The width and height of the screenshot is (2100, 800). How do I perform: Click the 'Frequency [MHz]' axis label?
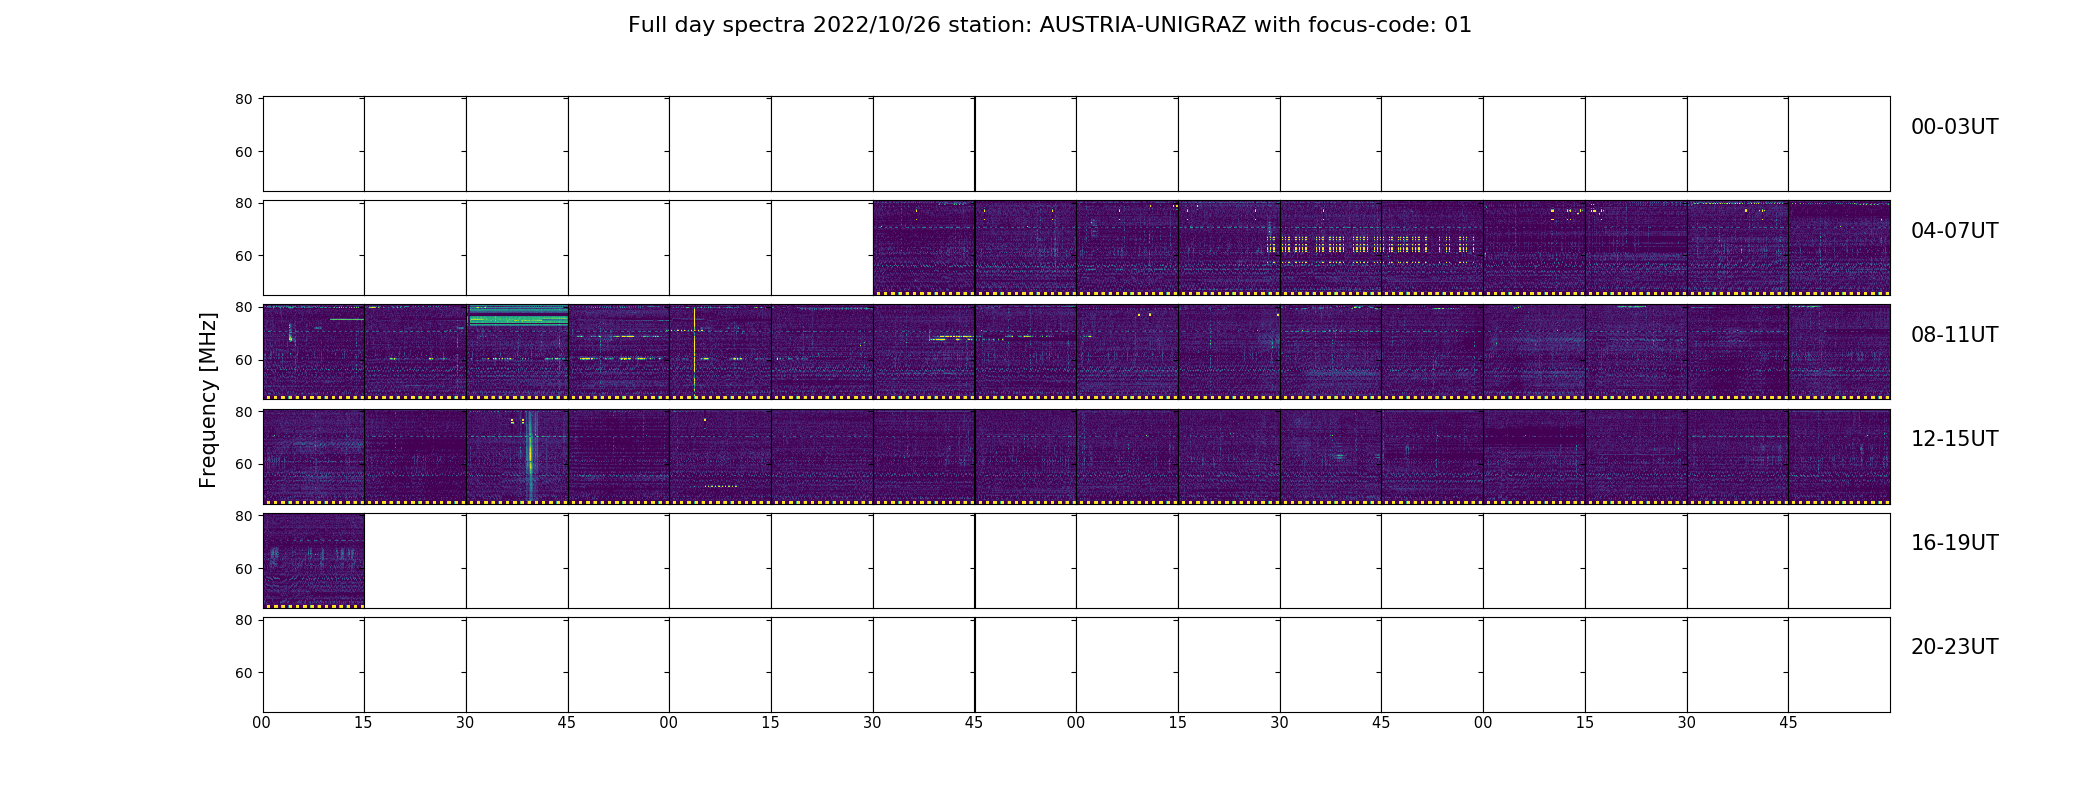[208, 400]
